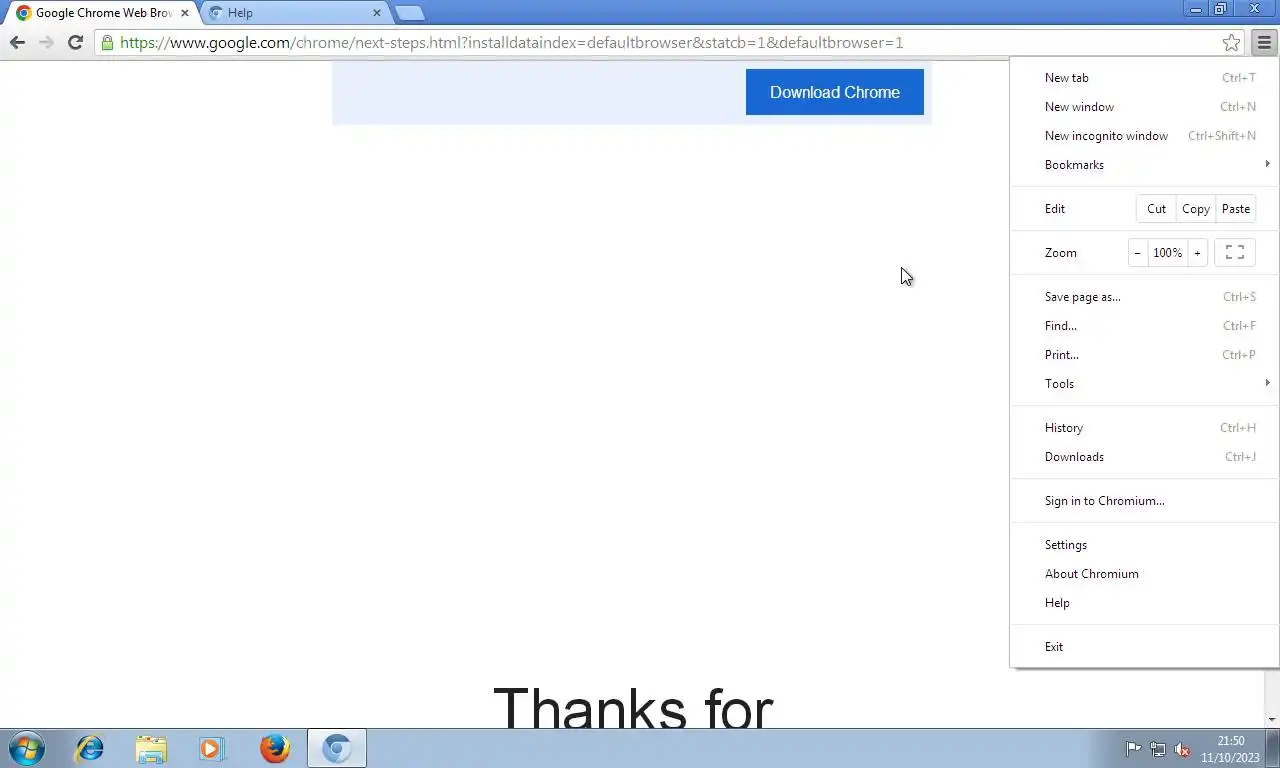
Task: Open Windows Media Player from the taskbar
Action: [212, 748]
